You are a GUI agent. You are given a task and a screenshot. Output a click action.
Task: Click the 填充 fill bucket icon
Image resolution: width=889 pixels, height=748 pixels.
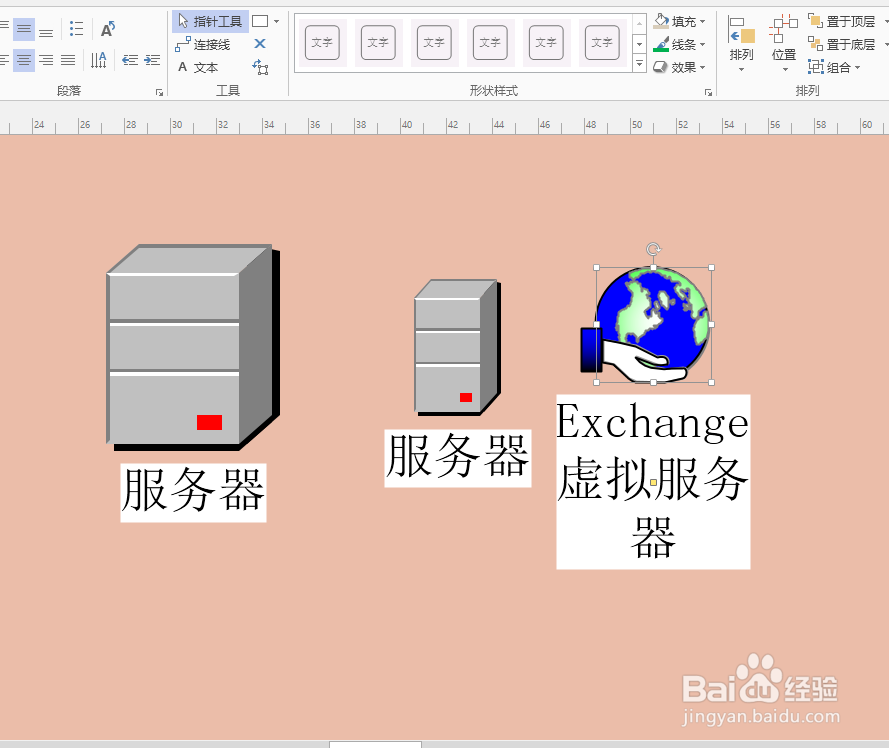[x=661, y=22]
